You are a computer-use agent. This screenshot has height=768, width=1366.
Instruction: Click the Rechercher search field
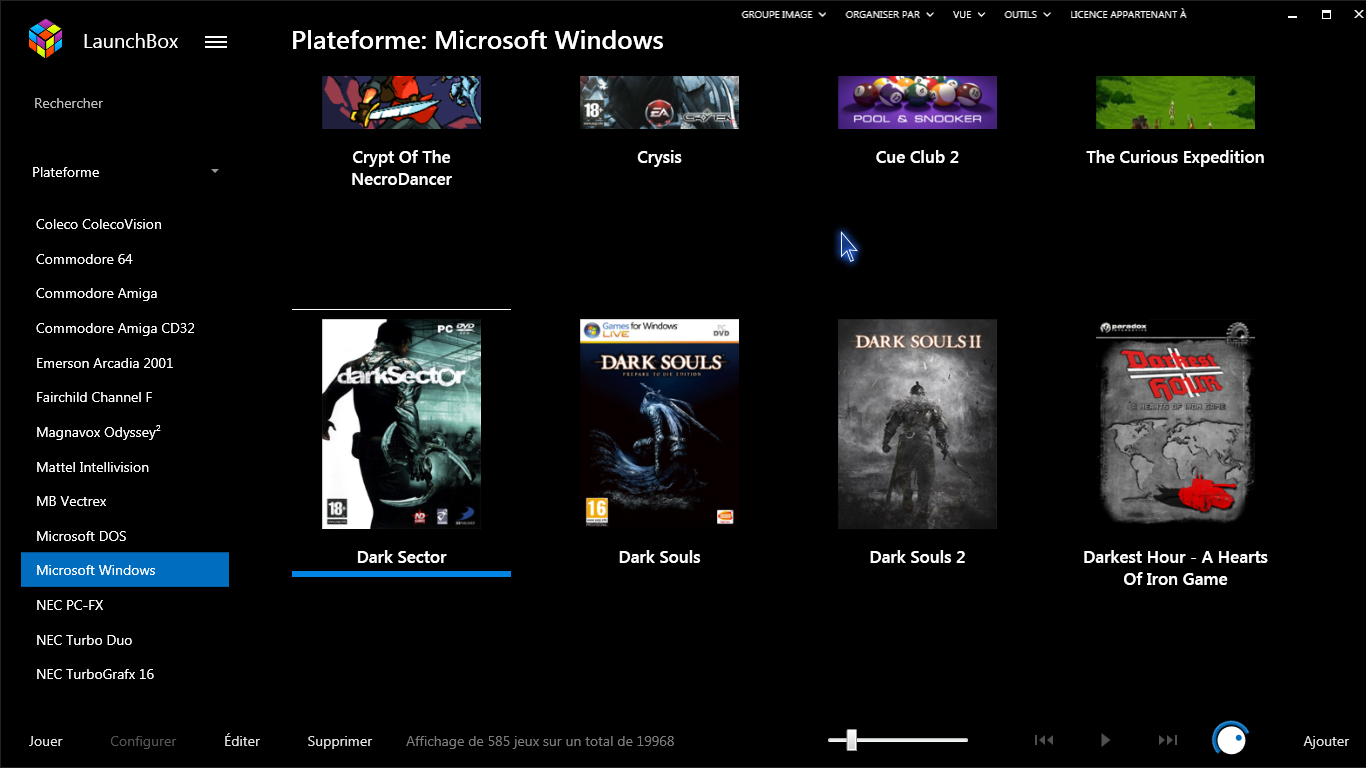[x=125, y=103]
